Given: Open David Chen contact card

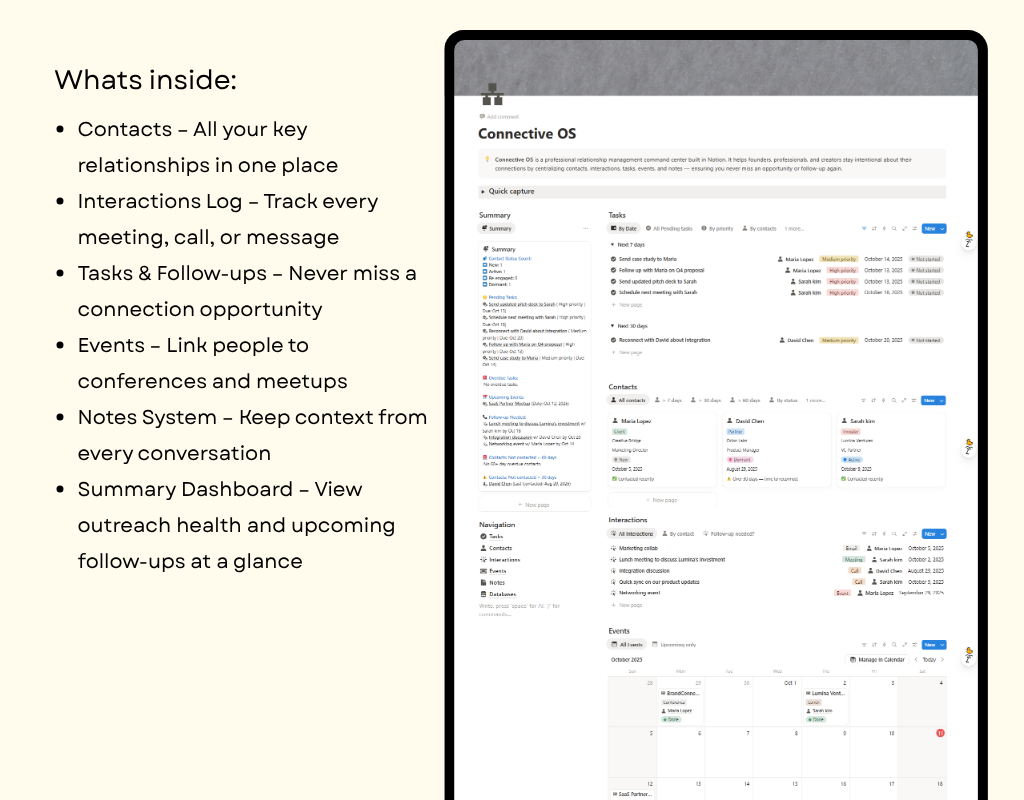Looking at the screenshot, I should pyautogui.click(x=776, y=449).
